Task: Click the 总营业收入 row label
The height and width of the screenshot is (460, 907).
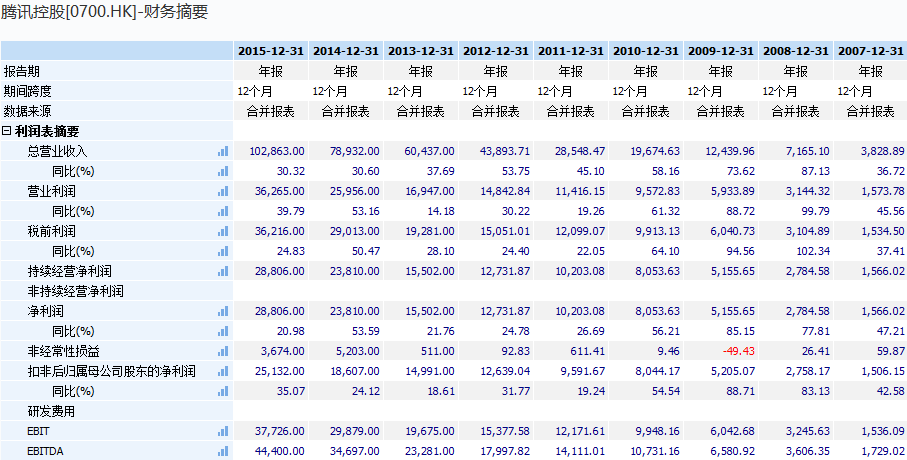Action: [x=58, y=152]
